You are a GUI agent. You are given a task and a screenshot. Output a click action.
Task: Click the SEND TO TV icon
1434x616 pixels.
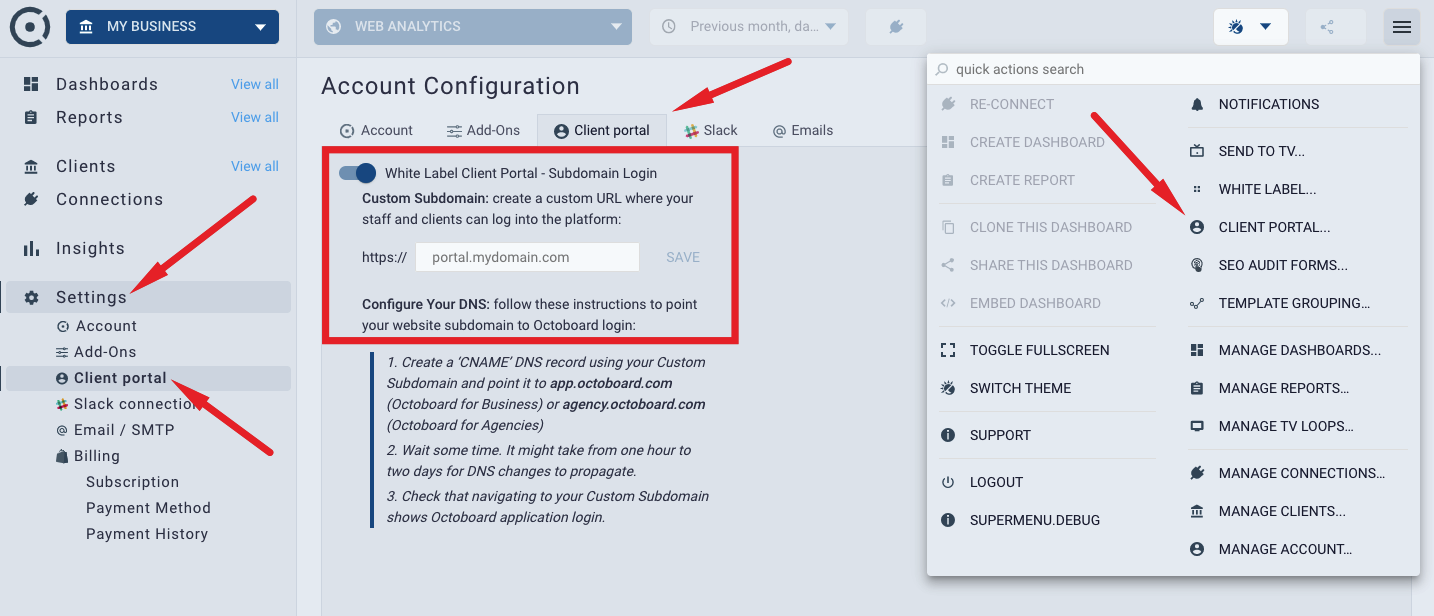[1197, 151]
